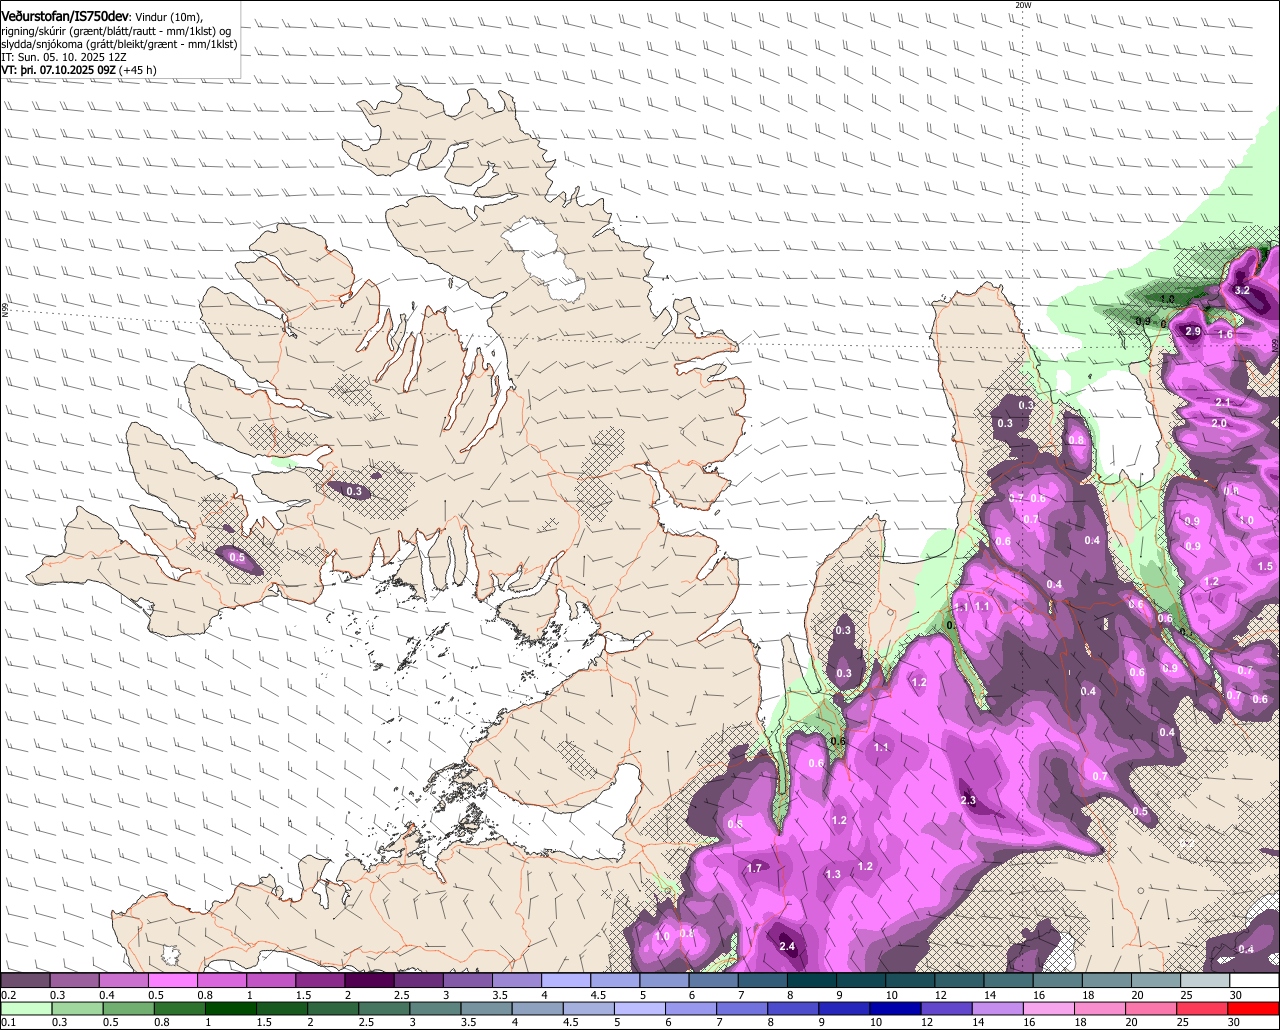The width and height of the screenshot is (1280, 1030).
Task: Click the '2.1' precipitation value on the map
Action: click(1222, 402)
